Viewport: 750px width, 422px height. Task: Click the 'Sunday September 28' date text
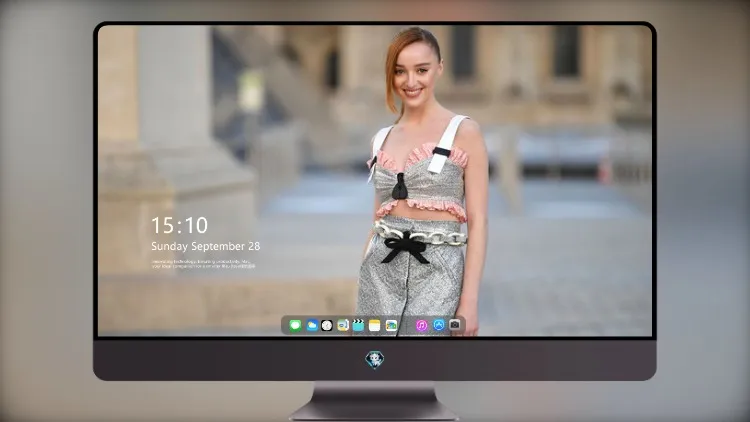pos(206,246)
